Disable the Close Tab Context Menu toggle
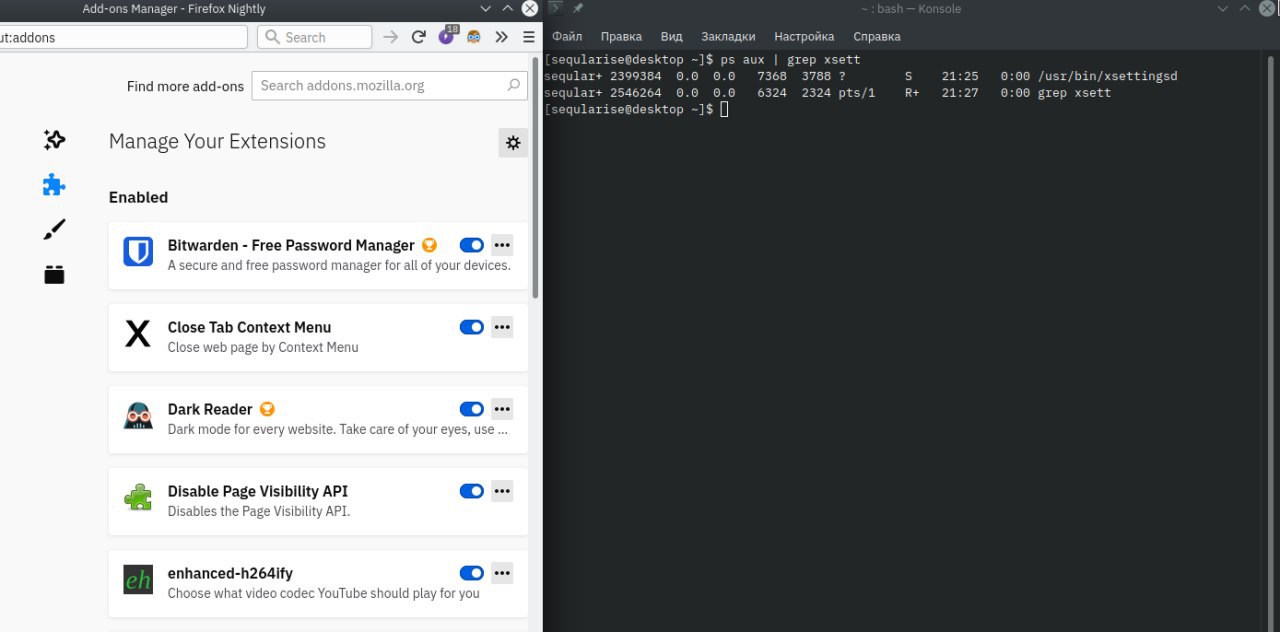 [x=472, y=327]
